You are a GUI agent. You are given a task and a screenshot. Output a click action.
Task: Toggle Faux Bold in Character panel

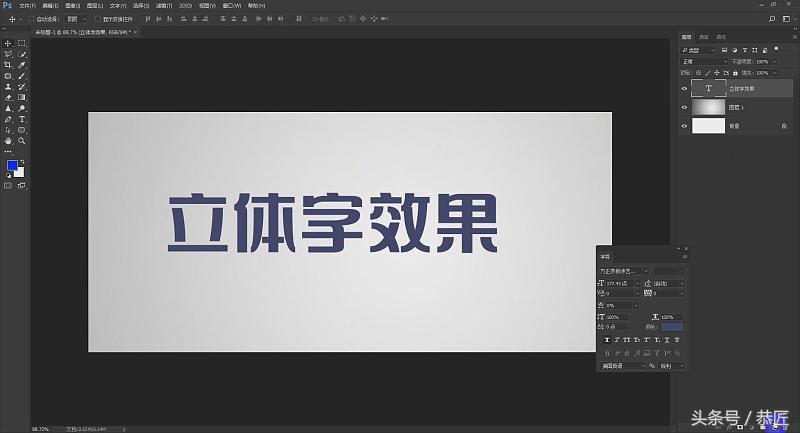(x=607, y=340)
